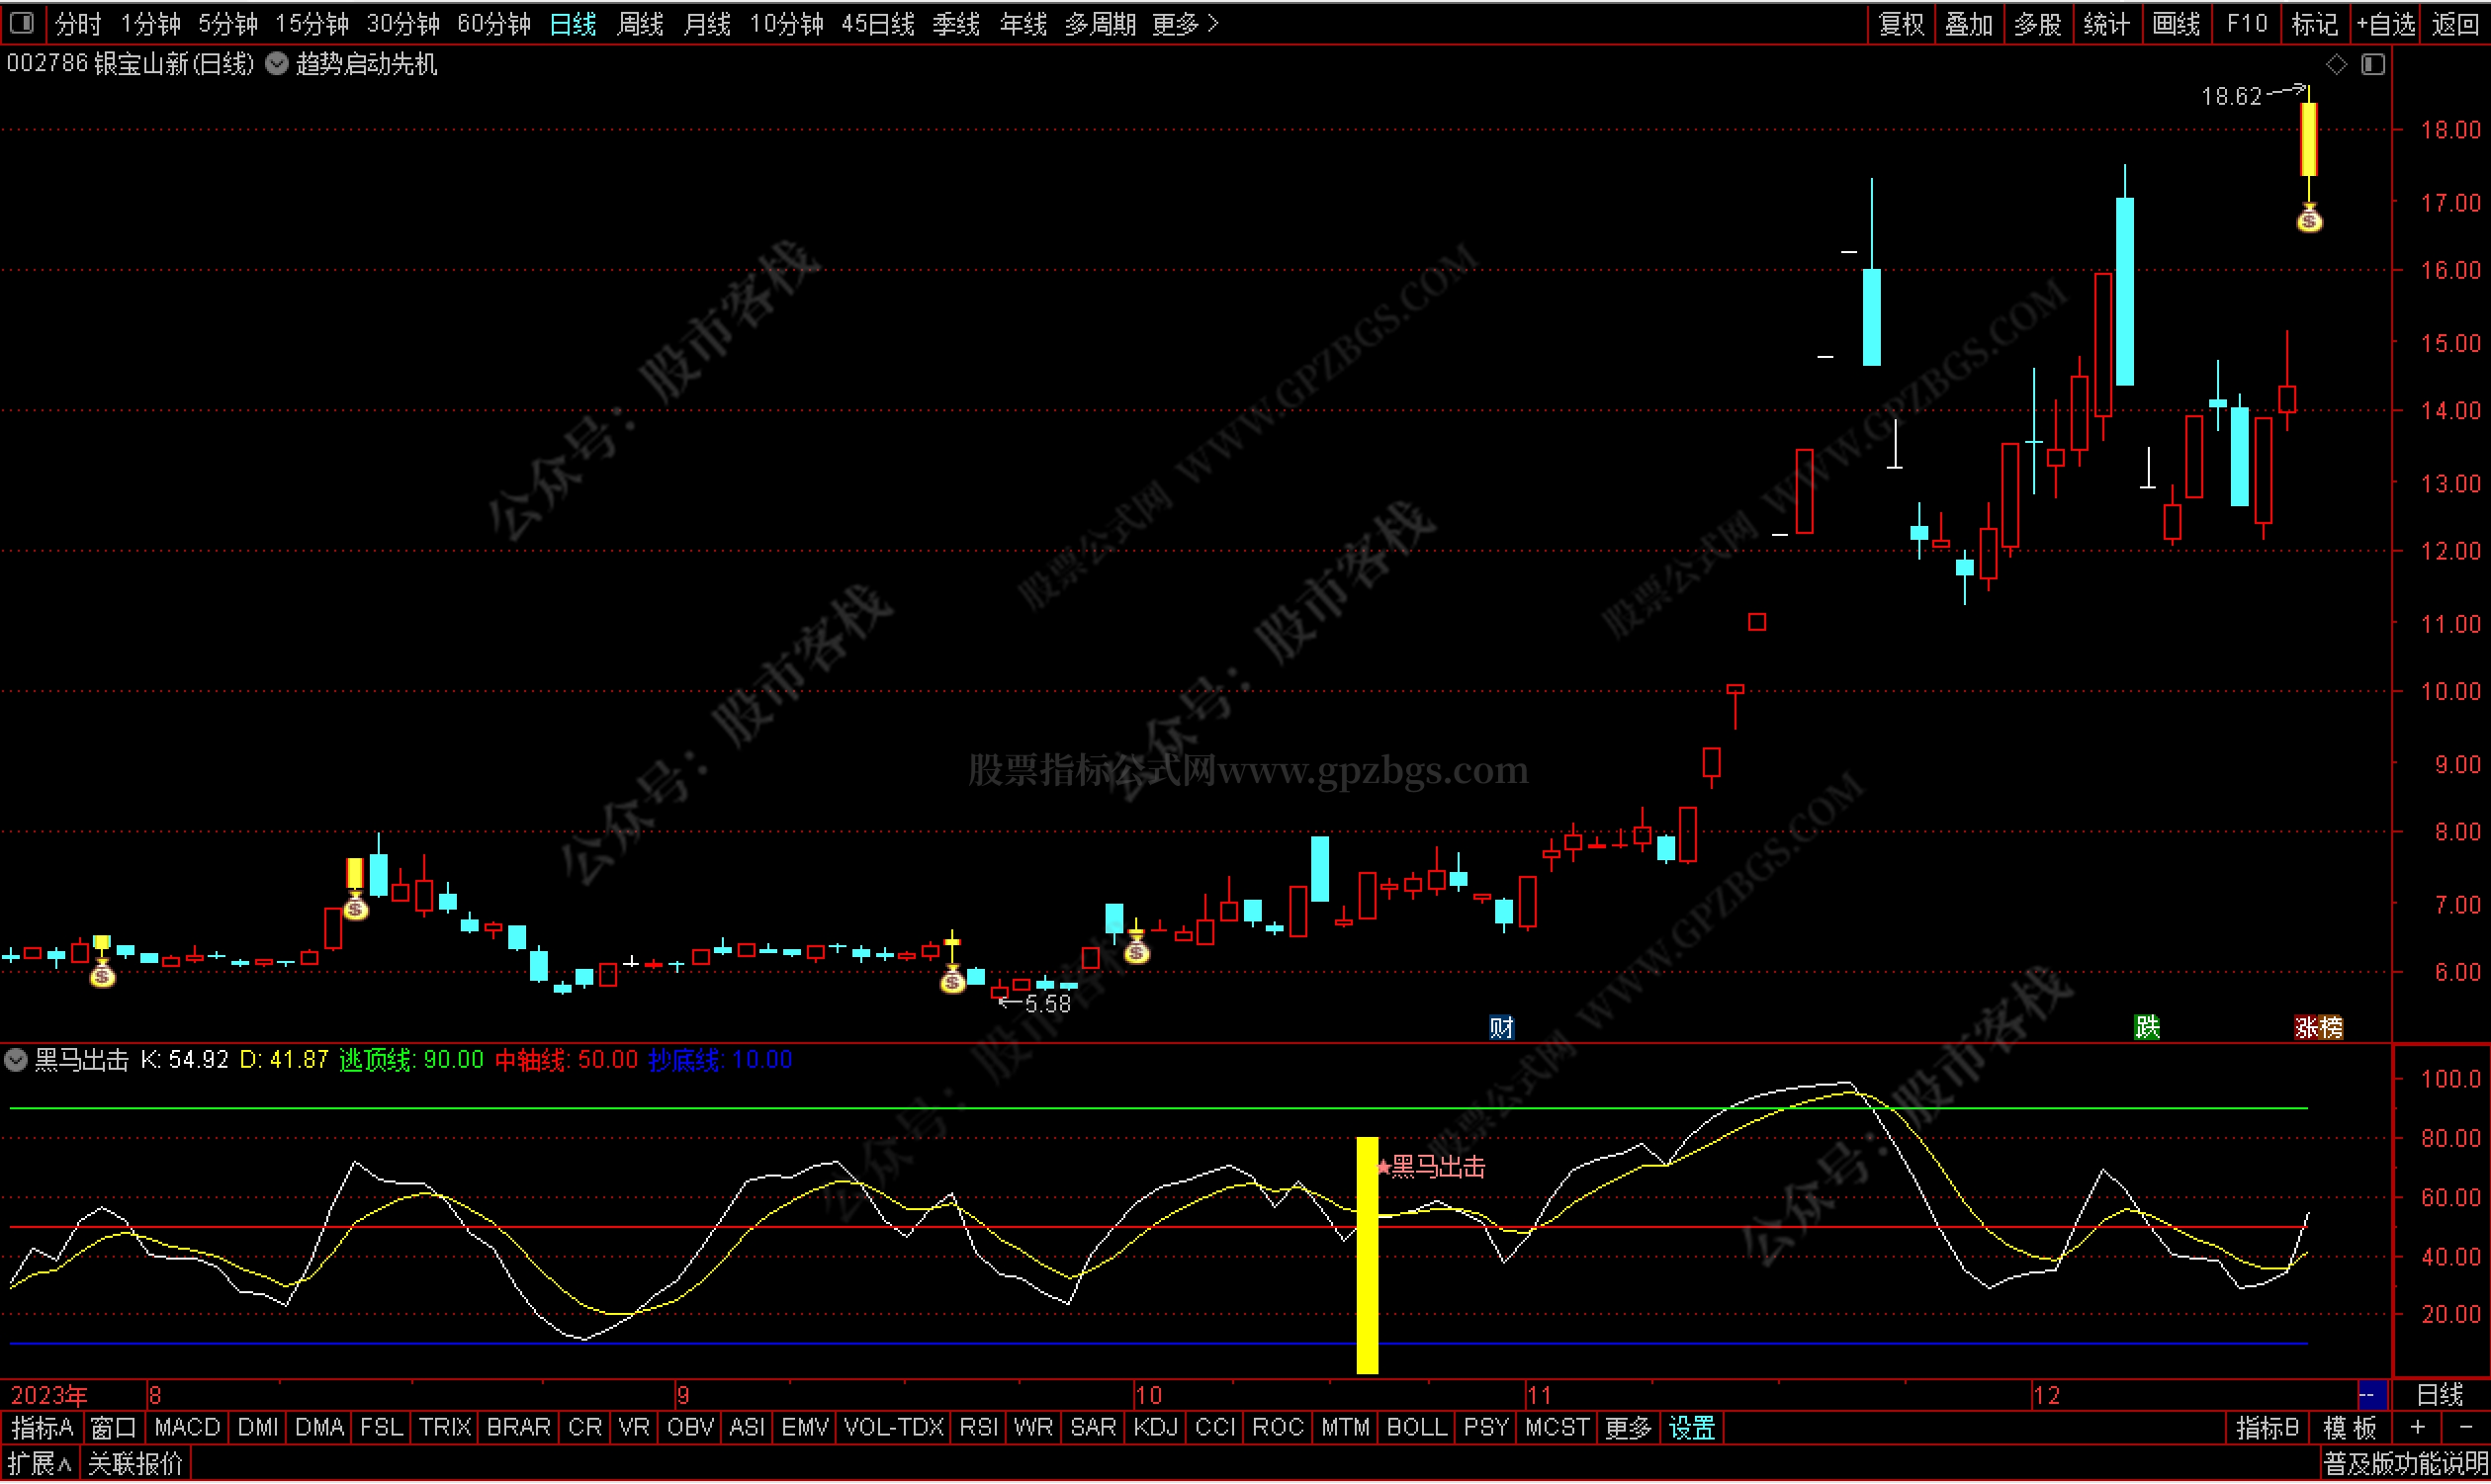Expand the 扩展 panel arrow
Image resolution: width=2491 pixels, height=1484 pixels.
pyautogui.click(x=40, y=1465)
